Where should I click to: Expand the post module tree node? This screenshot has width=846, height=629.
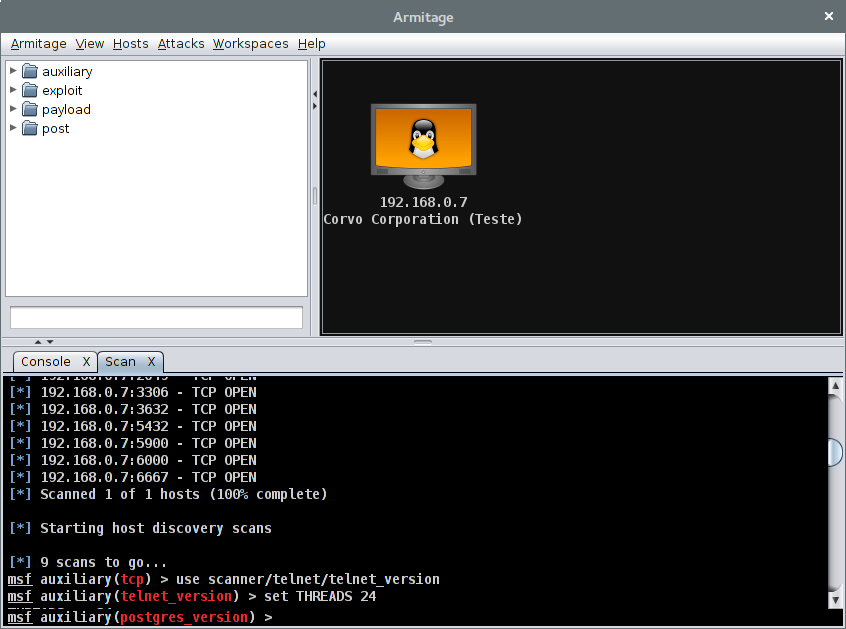point(13,128)
